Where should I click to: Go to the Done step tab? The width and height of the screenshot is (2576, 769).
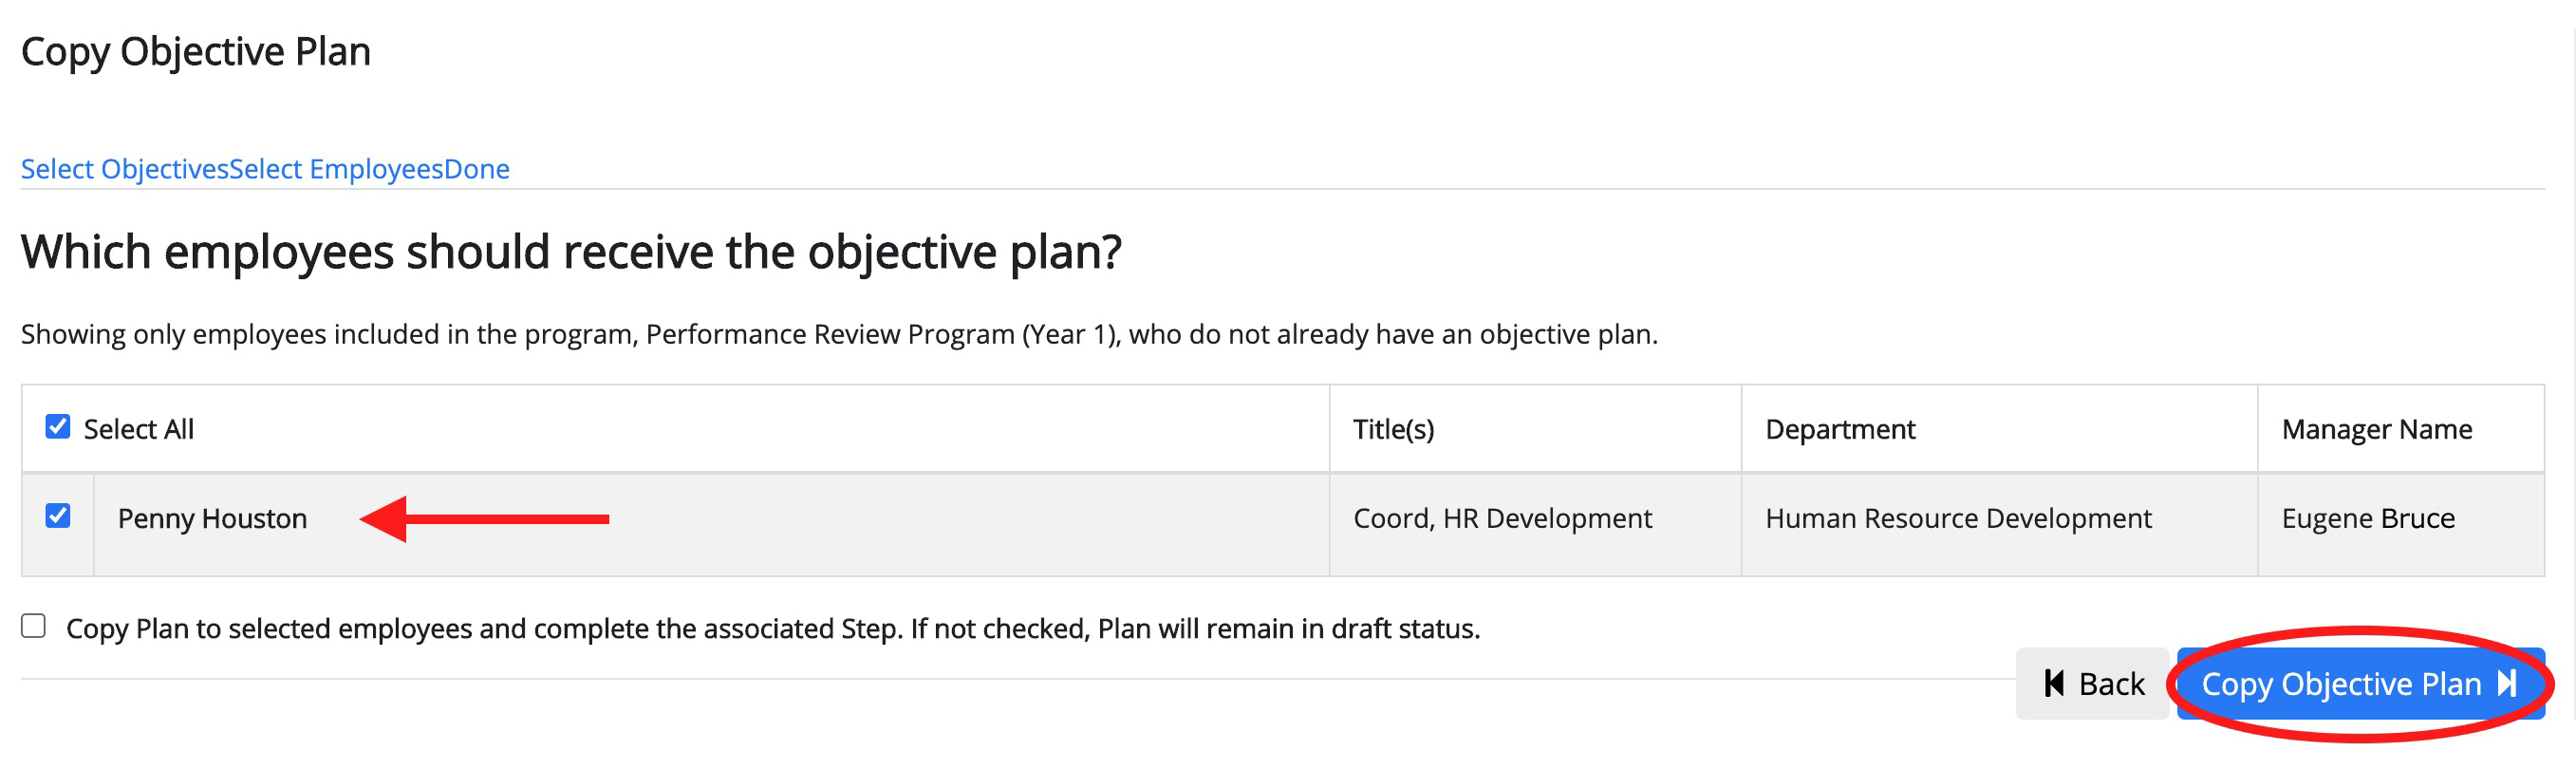[x=477, y=169]
